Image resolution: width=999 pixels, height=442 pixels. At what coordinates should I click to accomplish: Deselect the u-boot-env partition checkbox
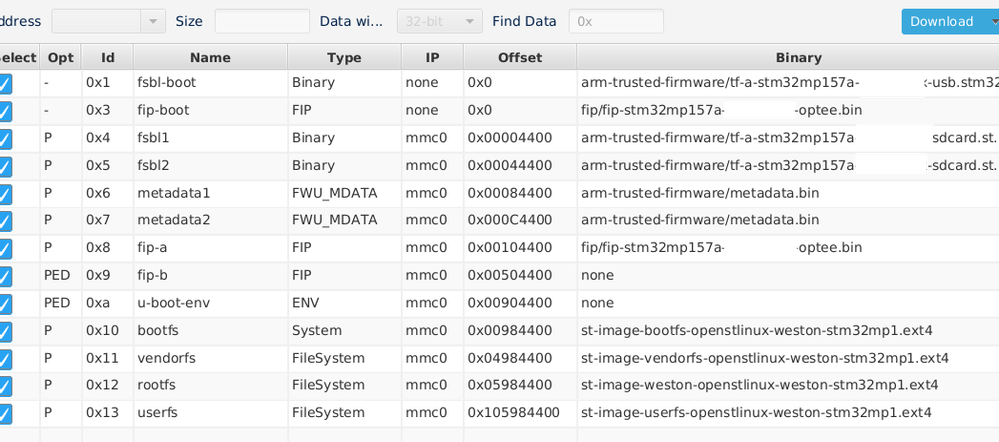click(x=5, y=303)
